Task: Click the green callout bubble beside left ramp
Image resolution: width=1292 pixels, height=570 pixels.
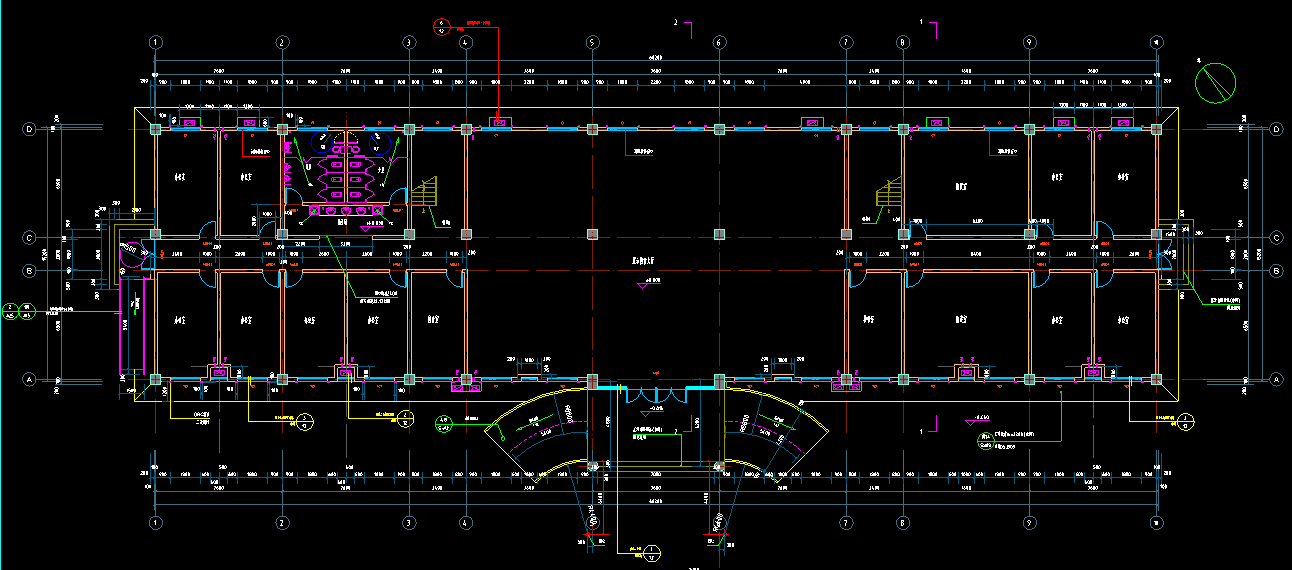Action: [443, 424]
